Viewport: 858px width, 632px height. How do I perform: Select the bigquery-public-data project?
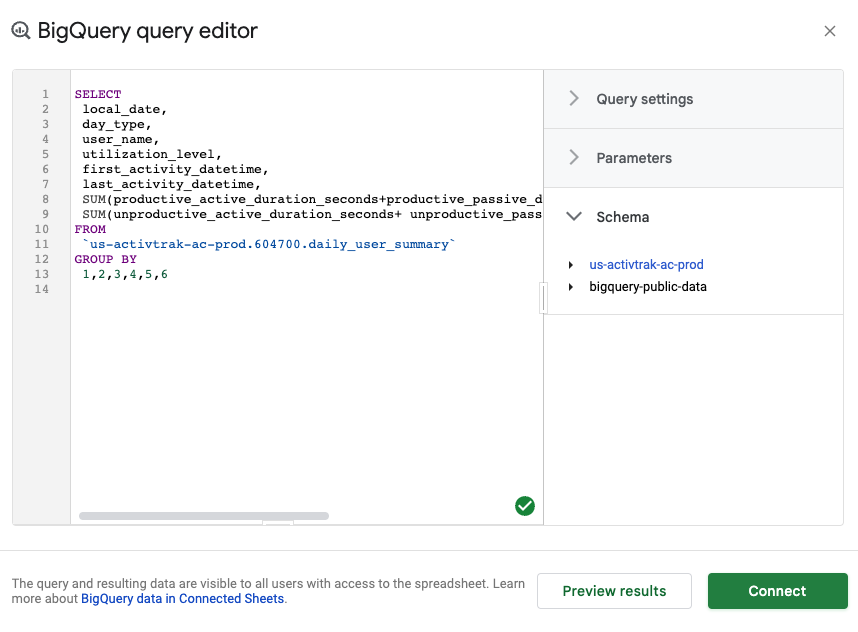point(648,287)
